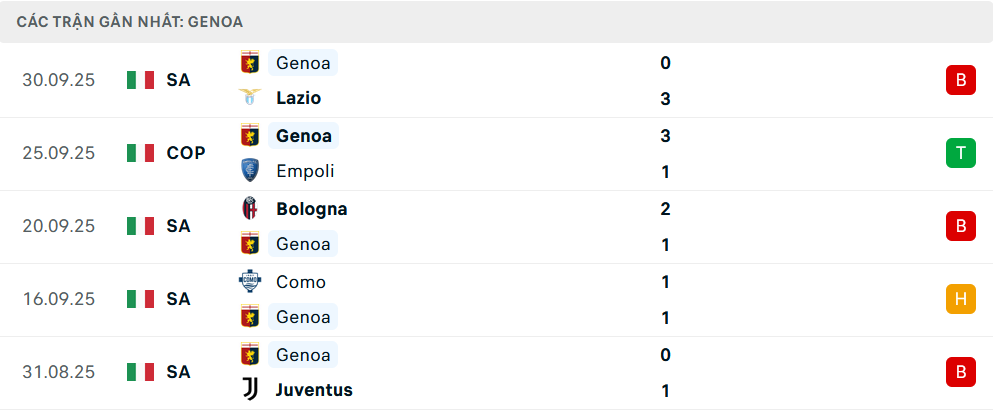The width and height of the screenshot is (993, 410).
Task: Click the Juventus club logo icon
Action: coord(249,390)
